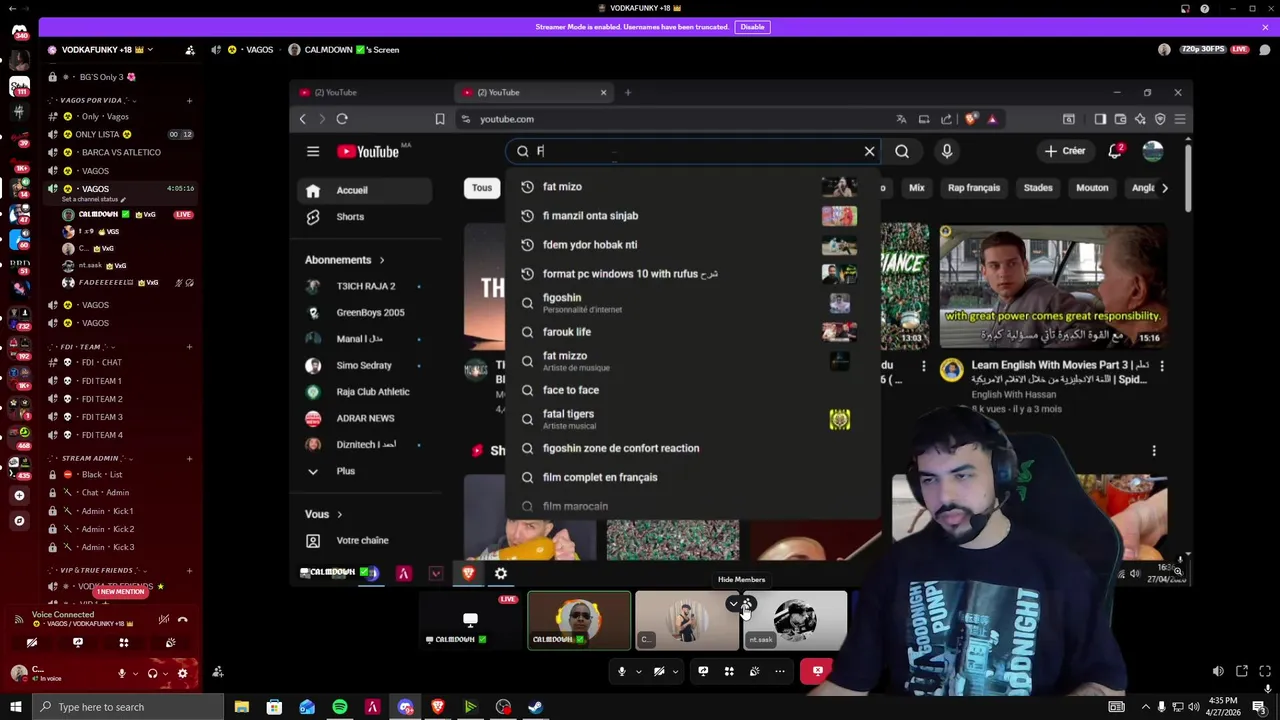Open Discord direct messages home icon
1280x720 pixels.
(19, 31)
